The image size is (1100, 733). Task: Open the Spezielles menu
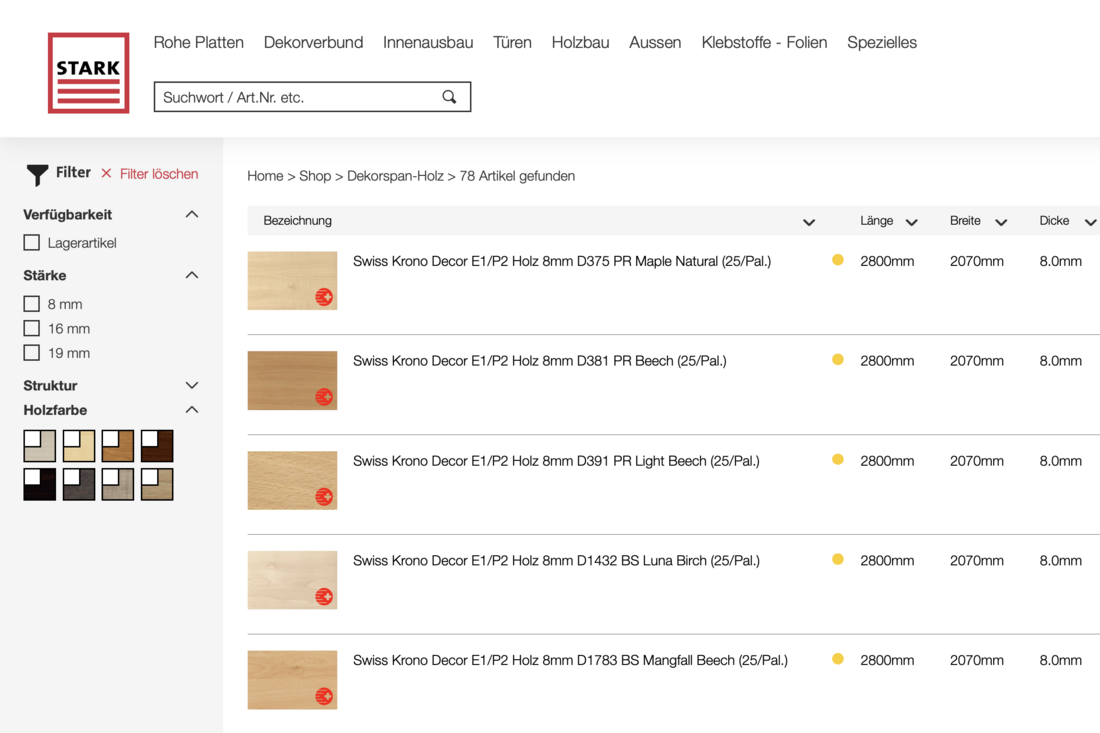[x=882, y=42]
